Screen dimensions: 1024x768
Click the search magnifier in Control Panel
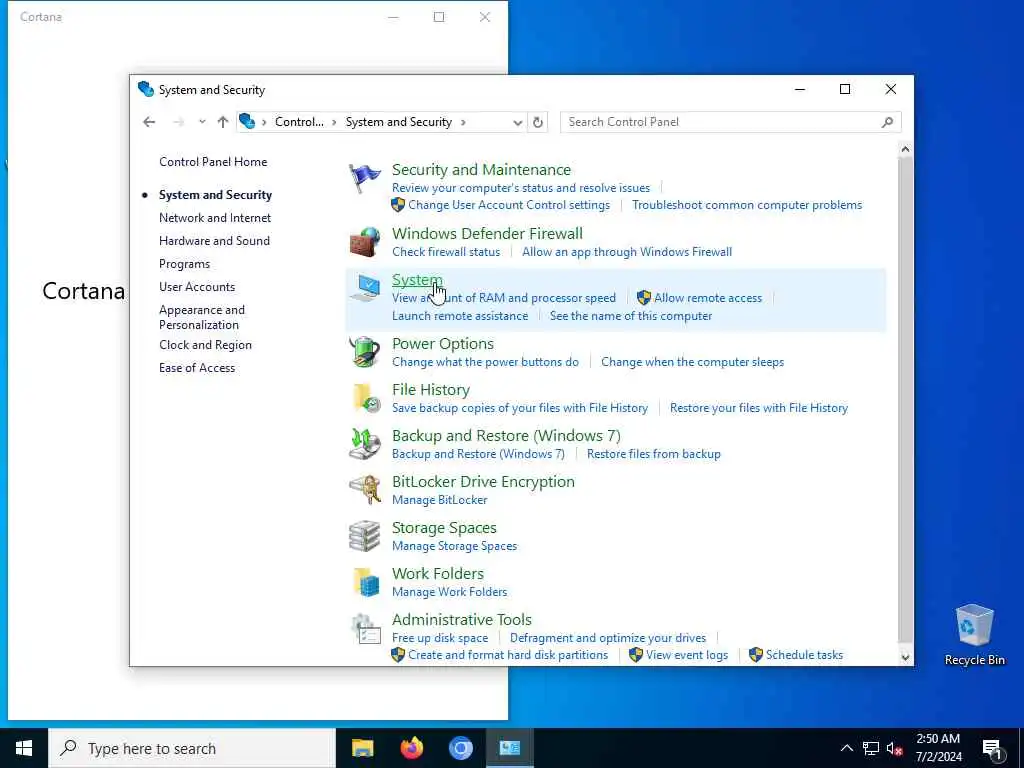coord(887,122)
